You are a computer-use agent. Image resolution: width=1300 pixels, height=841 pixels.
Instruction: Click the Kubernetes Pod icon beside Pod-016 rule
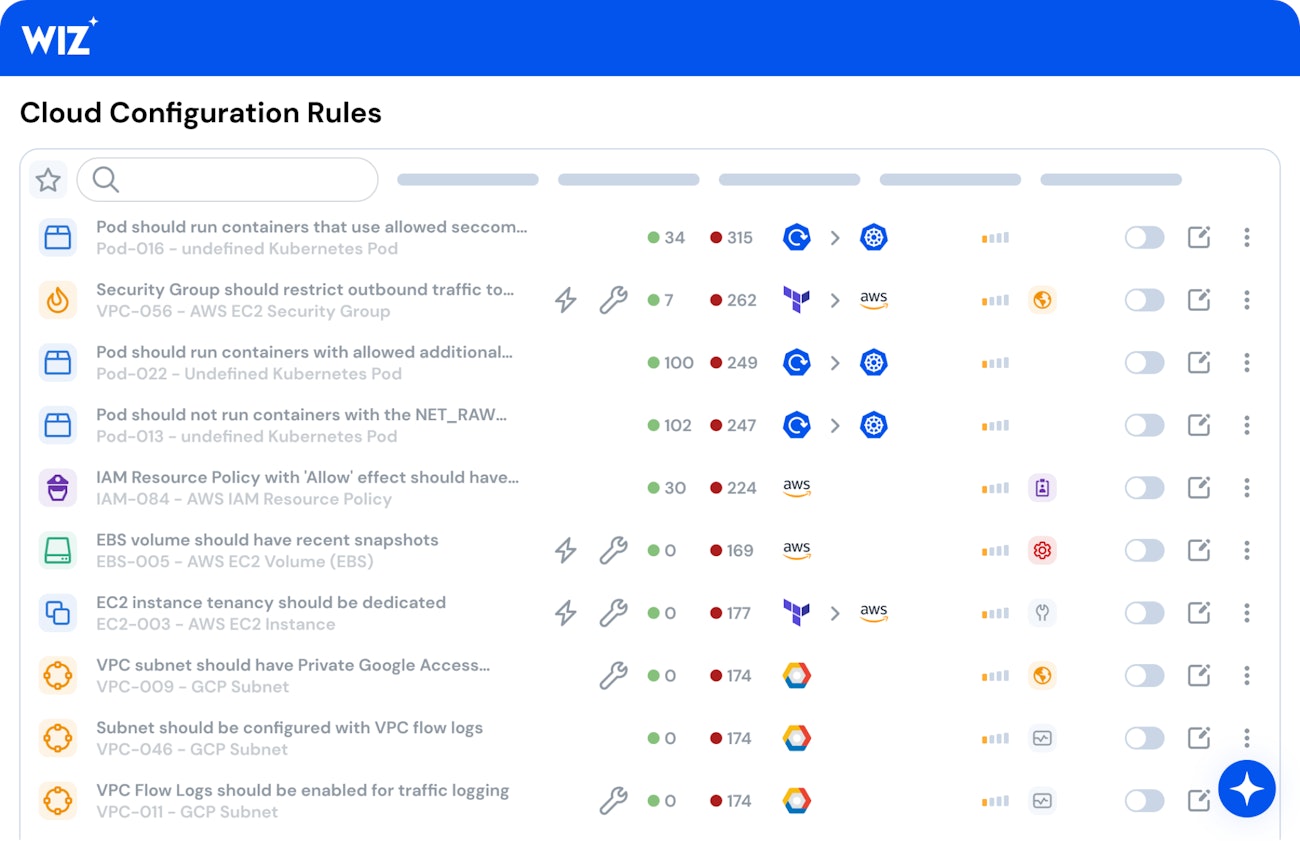(x=873, y=237)
